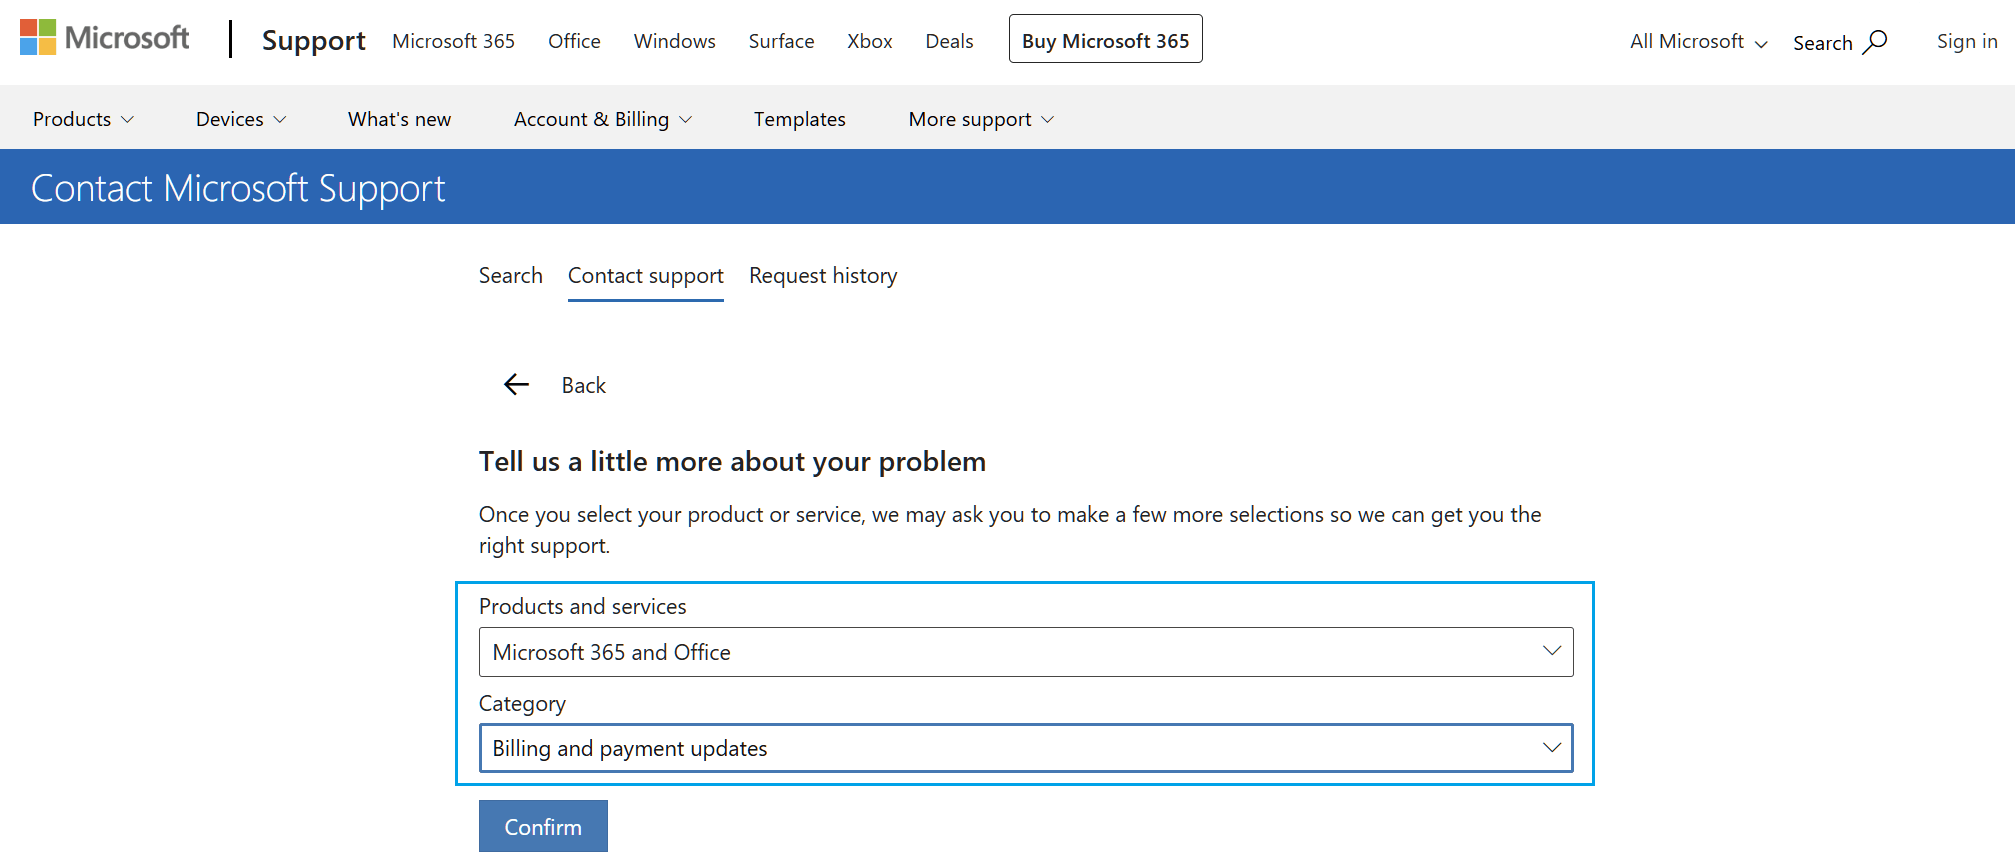Open the Category combo box
This screenshot has width=2015, height=868.
click(1025, 748)
